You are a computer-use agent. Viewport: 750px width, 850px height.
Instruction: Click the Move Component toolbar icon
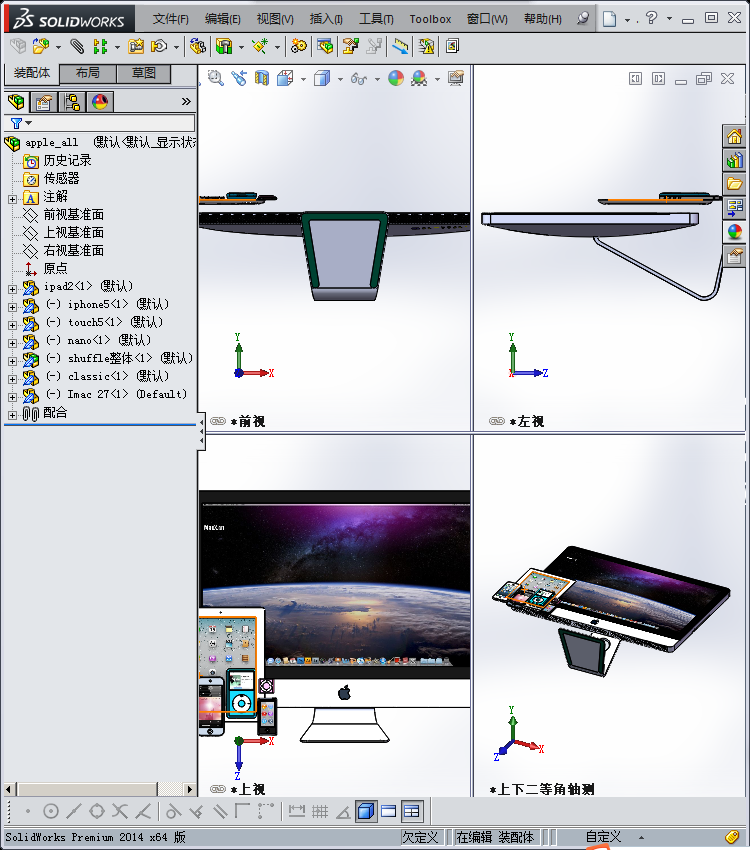click(159, 47)
